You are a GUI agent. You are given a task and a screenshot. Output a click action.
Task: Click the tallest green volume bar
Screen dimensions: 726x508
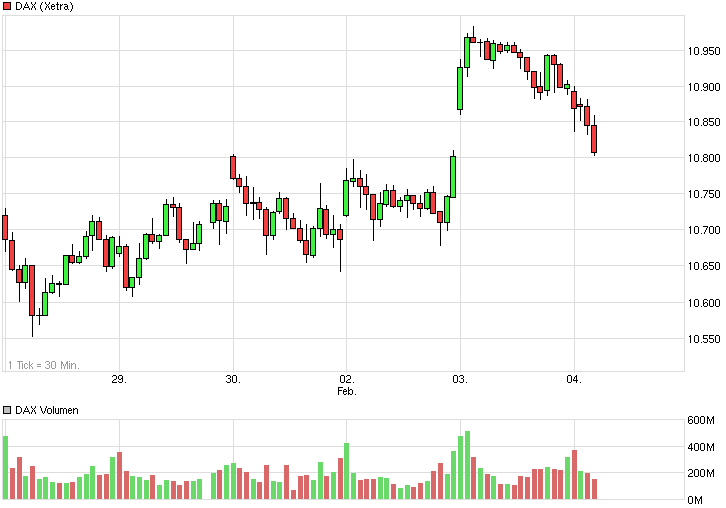coord(467,465)
